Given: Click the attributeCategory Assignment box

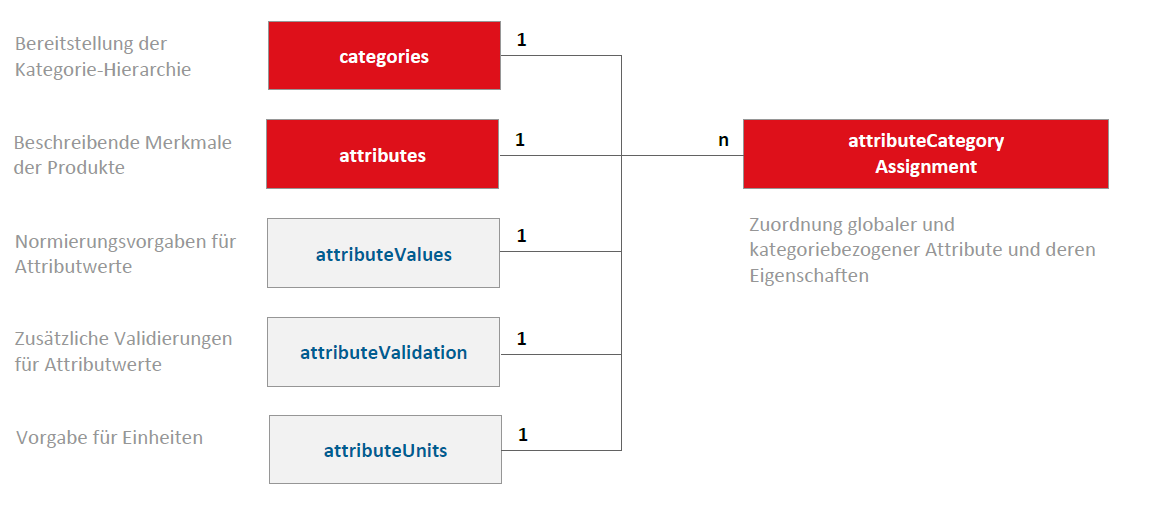Looking at the screenshot, I should click(926, 154).
